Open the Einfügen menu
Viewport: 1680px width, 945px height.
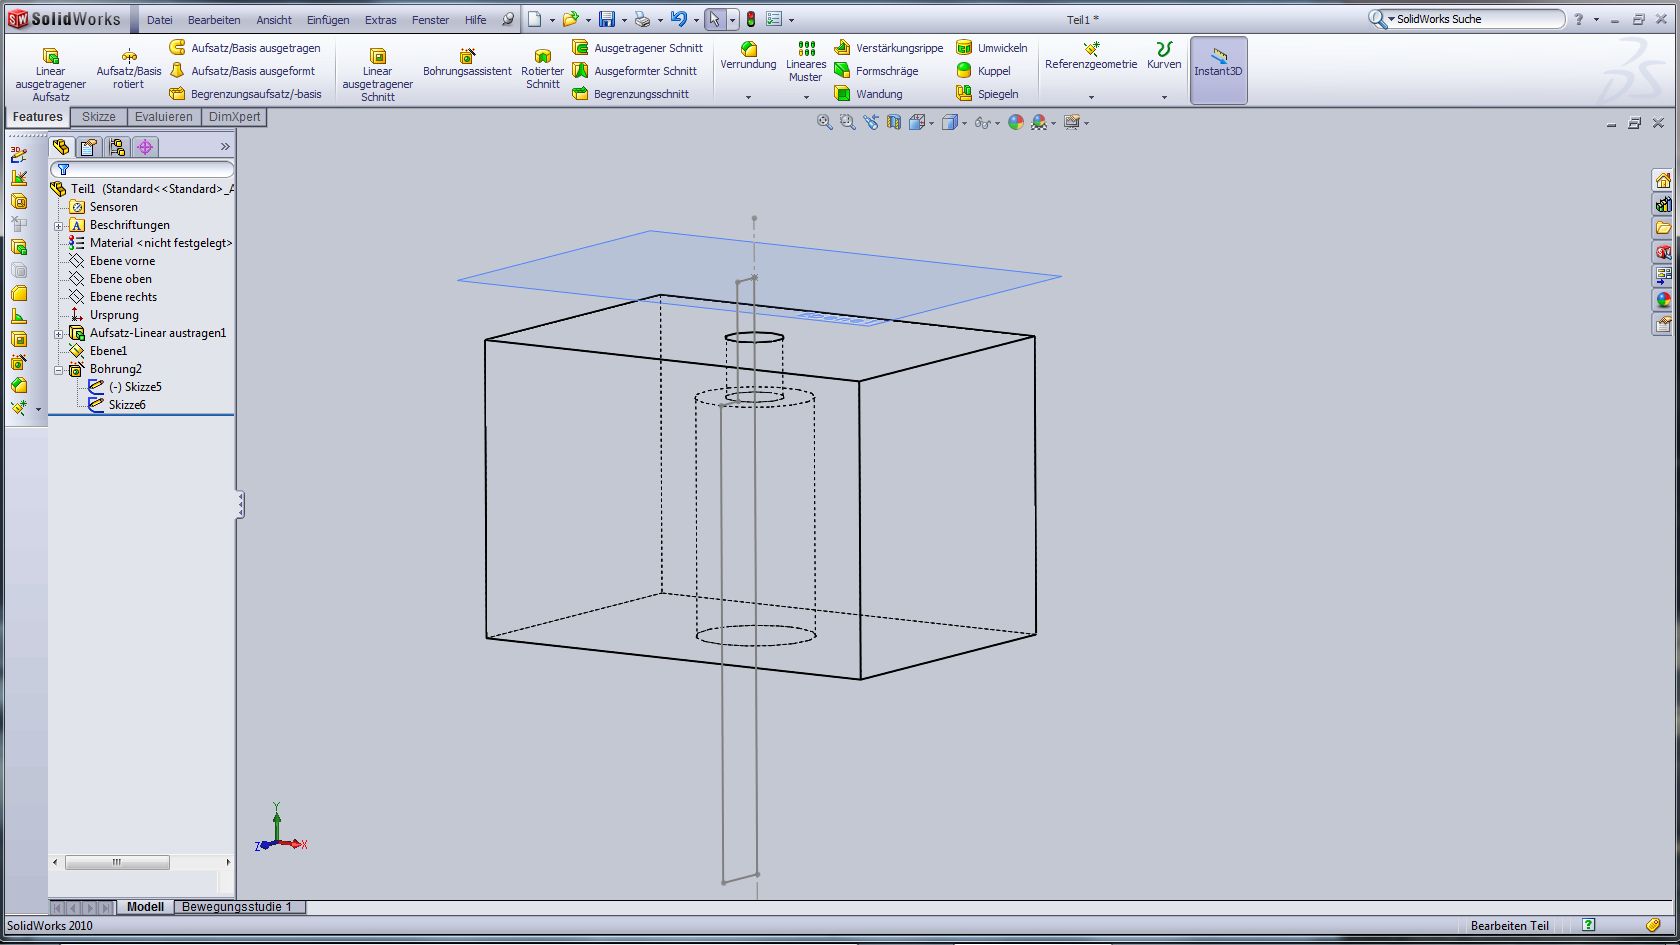tap(328, 20)
